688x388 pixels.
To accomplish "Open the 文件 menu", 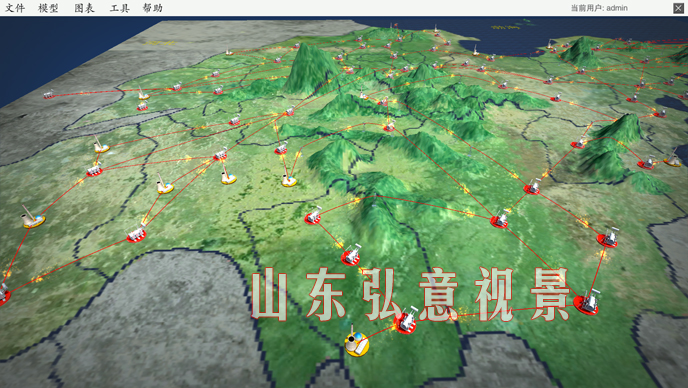I will pos(15,8).
